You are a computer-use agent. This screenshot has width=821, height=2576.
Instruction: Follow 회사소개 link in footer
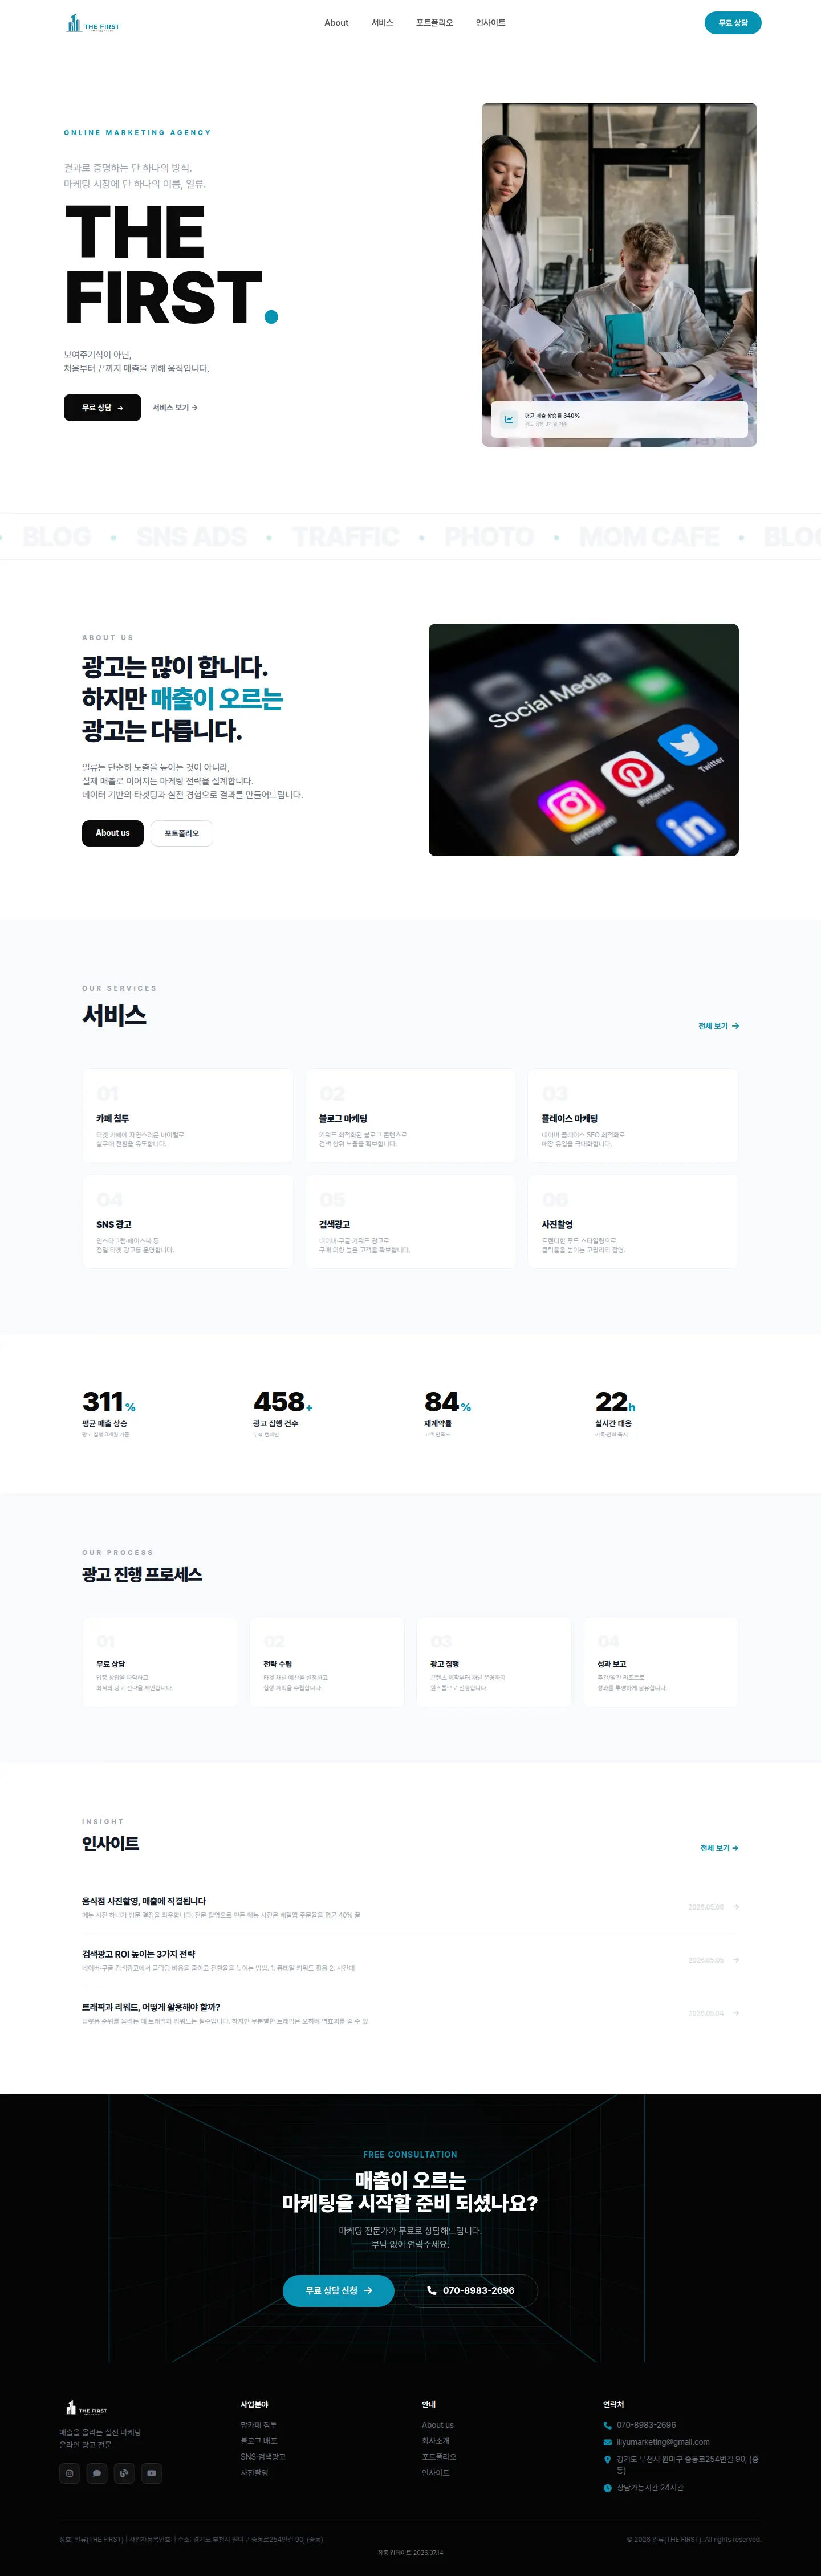click(x=436, y=2441)
